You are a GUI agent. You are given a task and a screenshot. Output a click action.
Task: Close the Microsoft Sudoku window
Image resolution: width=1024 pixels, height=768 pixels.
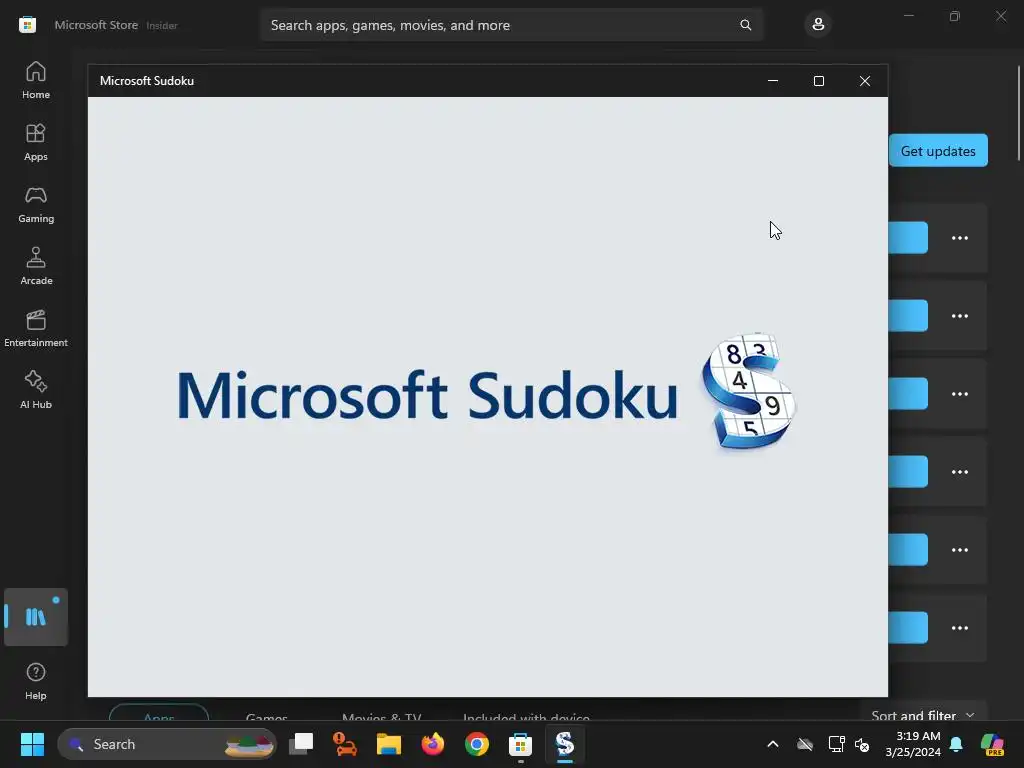865,81
